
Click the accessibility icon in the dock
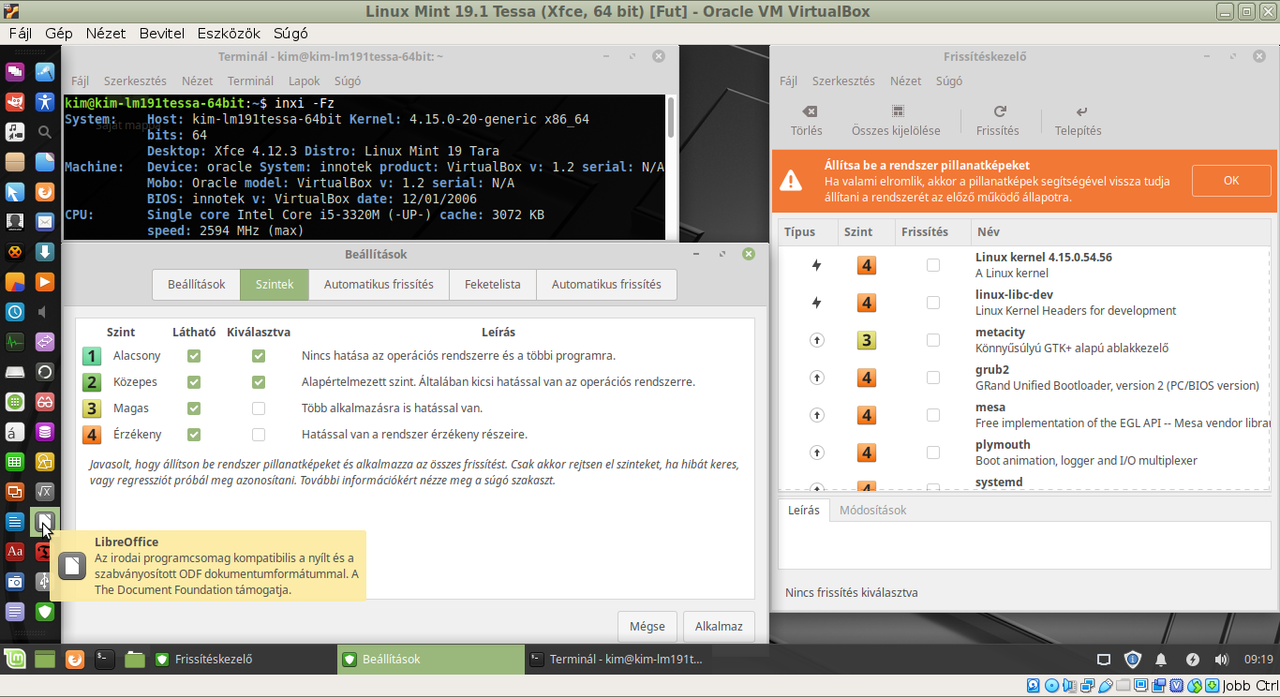pos(45,102)
